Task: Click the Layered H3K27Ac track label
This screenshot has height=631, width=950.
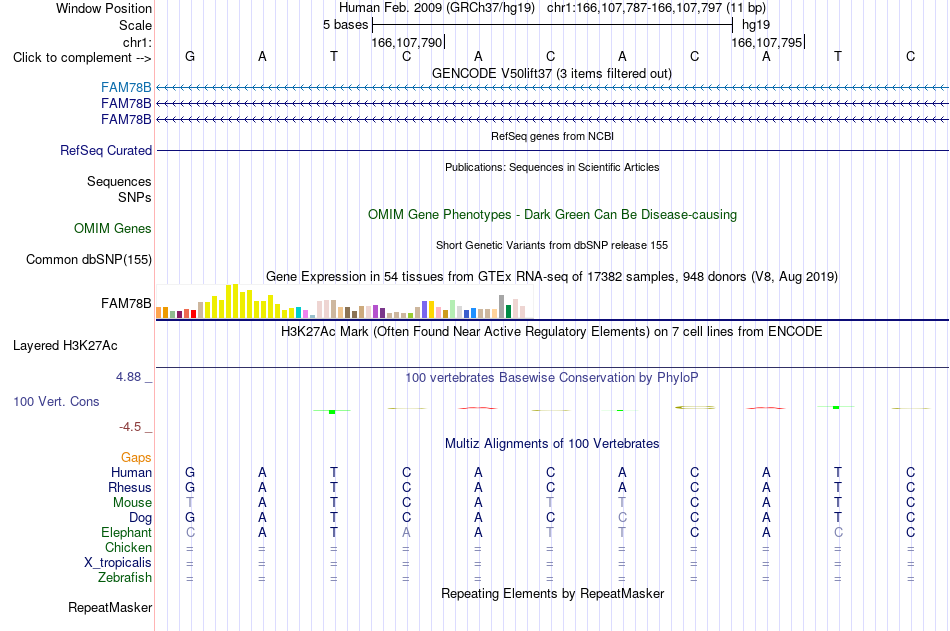Action: [65, 346]
